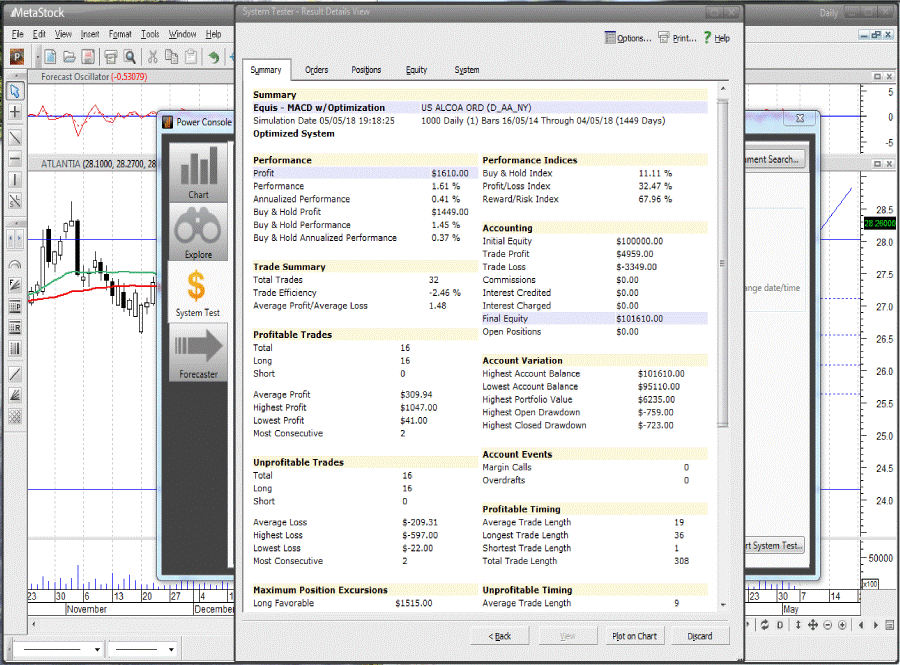Switch to the System tab
The height and width of the screenshot is (665, 900).
[467, 70]
